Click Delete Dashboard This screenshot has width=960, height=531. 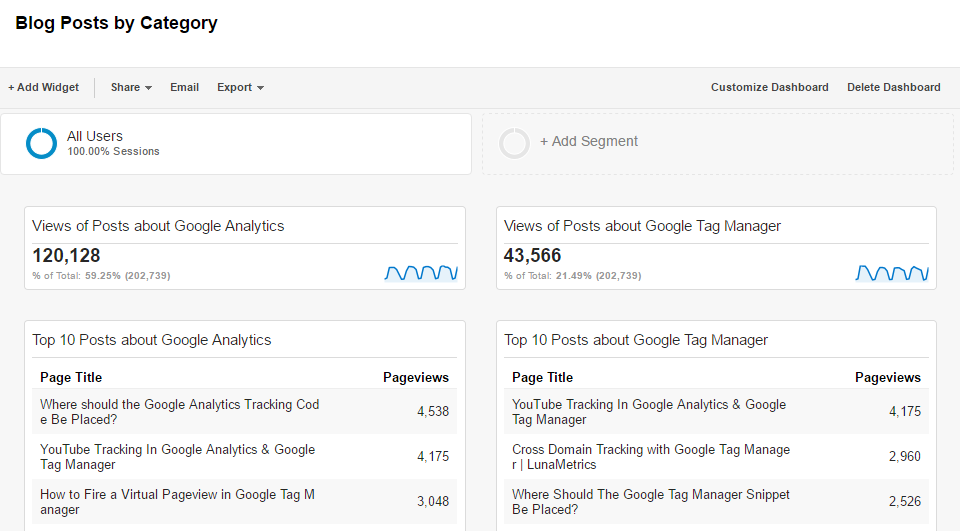tap(894, 87)
